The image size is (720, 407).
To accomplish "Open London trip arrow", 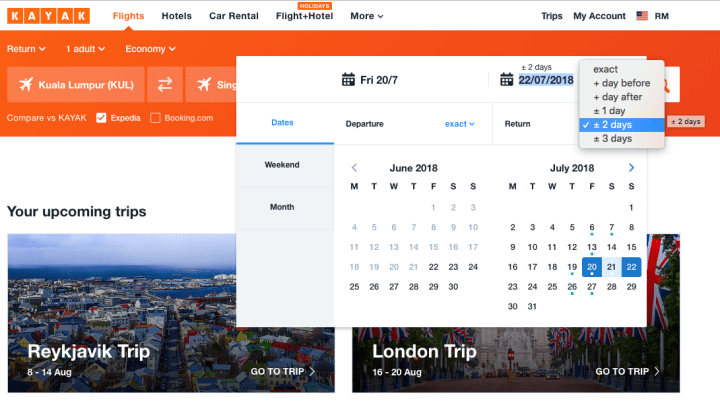I will point(657,371).
